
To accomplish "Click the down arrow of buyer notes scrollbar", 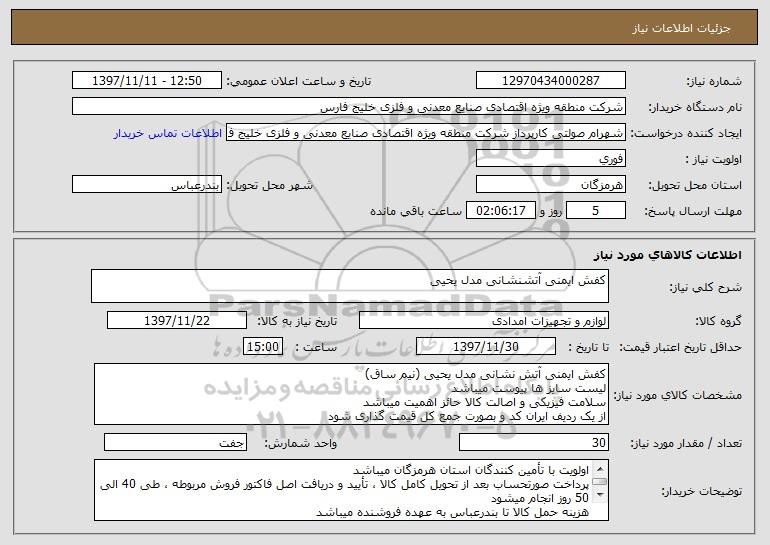I will (x=600, y=496).
